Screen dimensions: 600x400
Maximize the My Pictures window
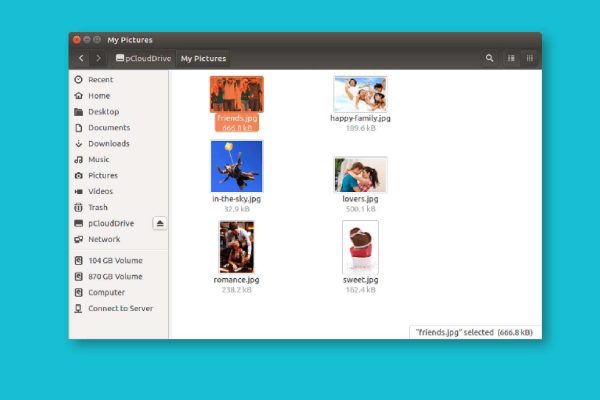[97, 39]
